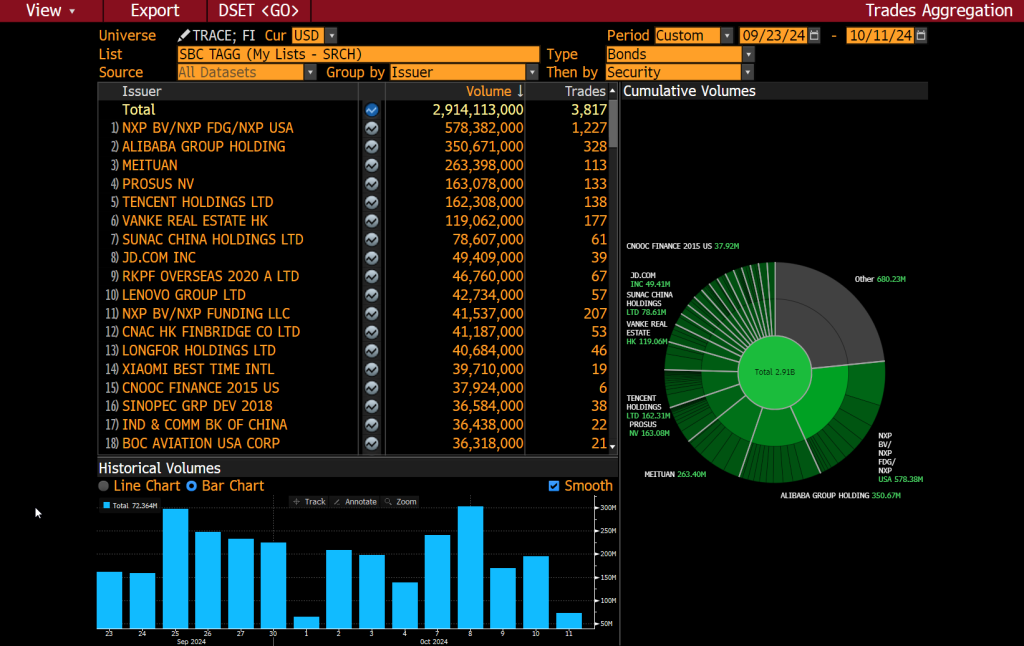Click the issuer table vertical scrollbar thumb
The width and height of the screenshot is (1024, 646).
coord(613,123)
